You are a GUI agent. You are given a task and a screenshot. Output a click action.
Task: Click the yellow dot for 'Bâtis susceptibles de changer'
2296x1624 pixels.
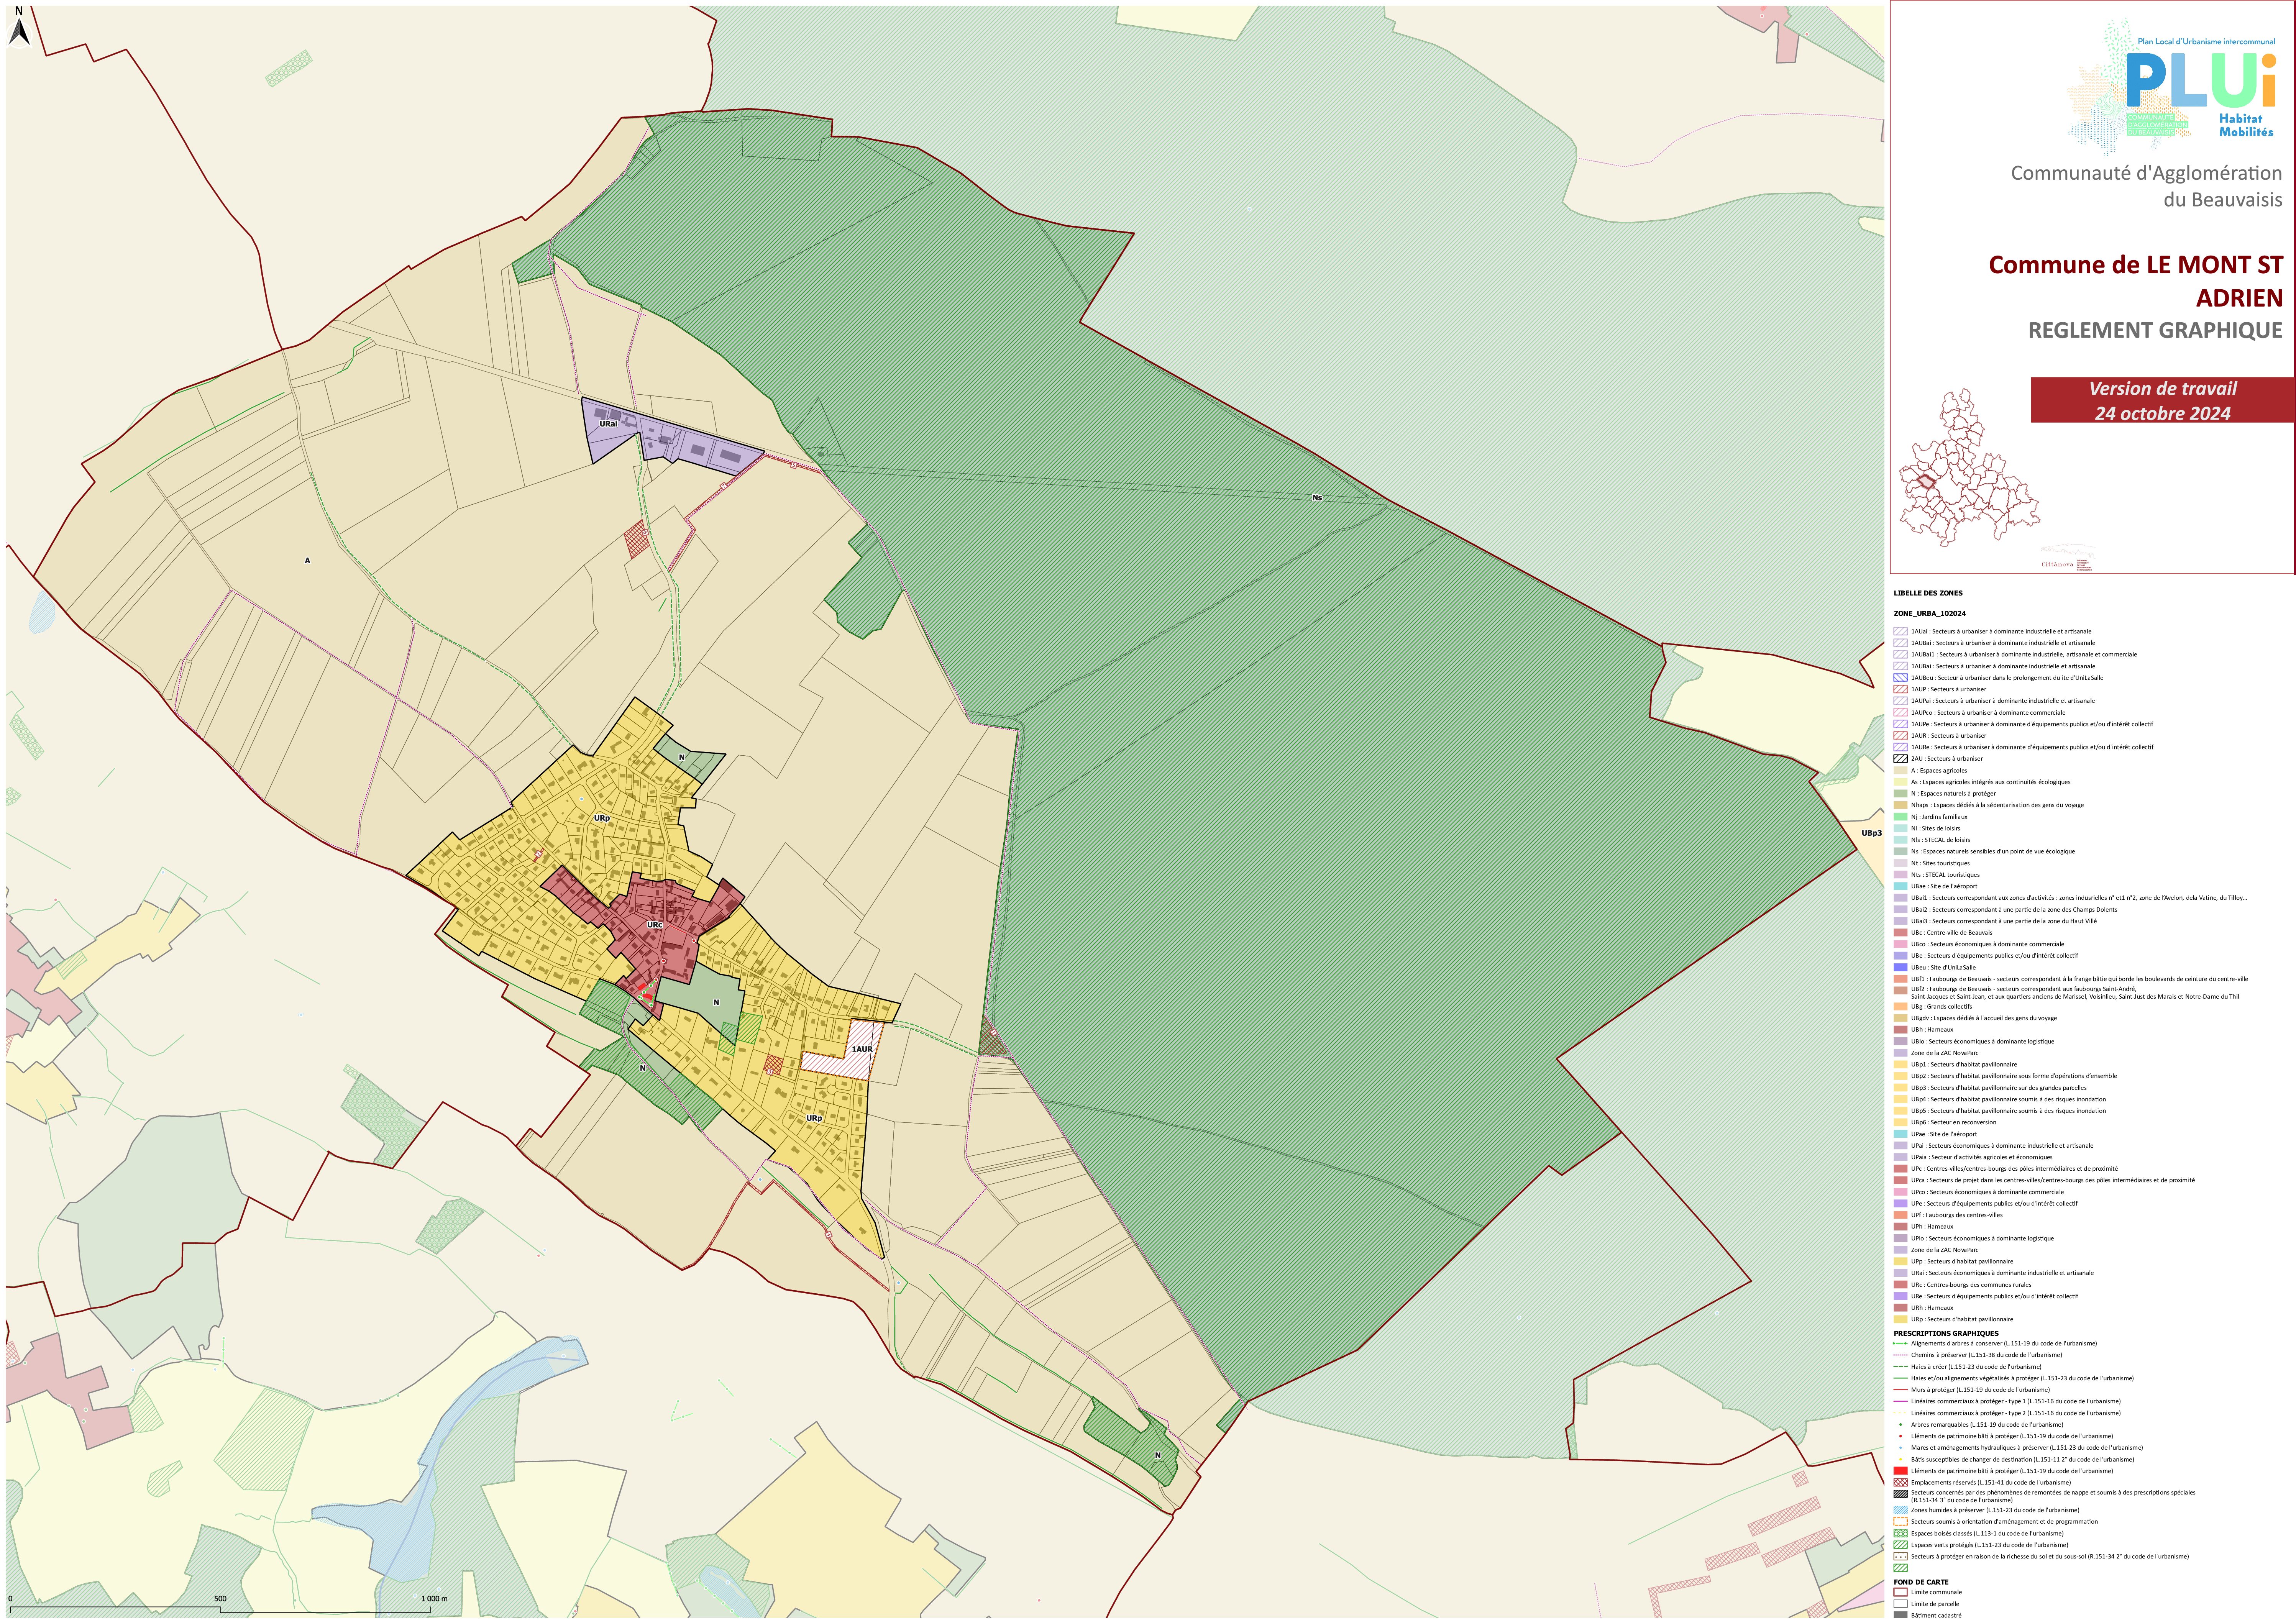pyautogui.click(x=1900, y=1459)
